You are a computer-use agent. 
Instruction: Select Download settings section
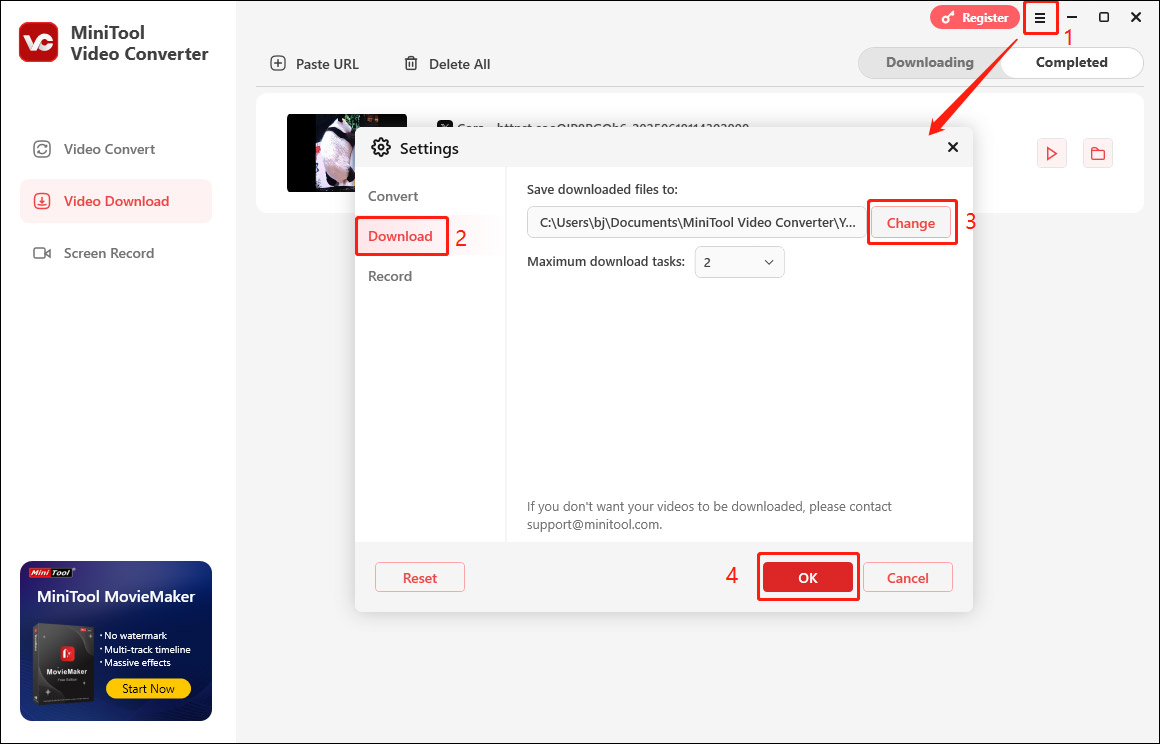pyautogui.click(x=400, y=236)
